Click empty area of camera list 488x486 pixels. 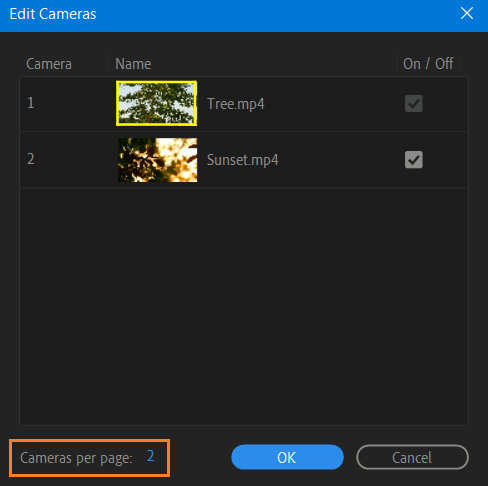tap(244, 306)
